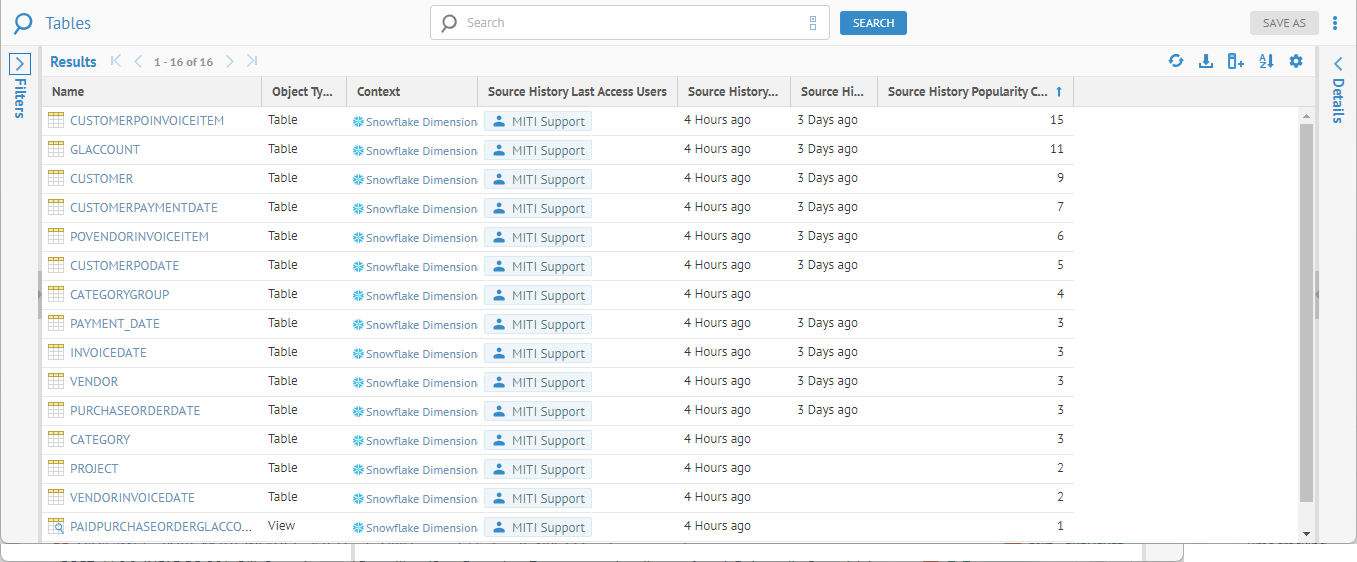Open the GLACCOUNT table link
Viewport: 1357px width, 562px height.
tap(105, 150)
